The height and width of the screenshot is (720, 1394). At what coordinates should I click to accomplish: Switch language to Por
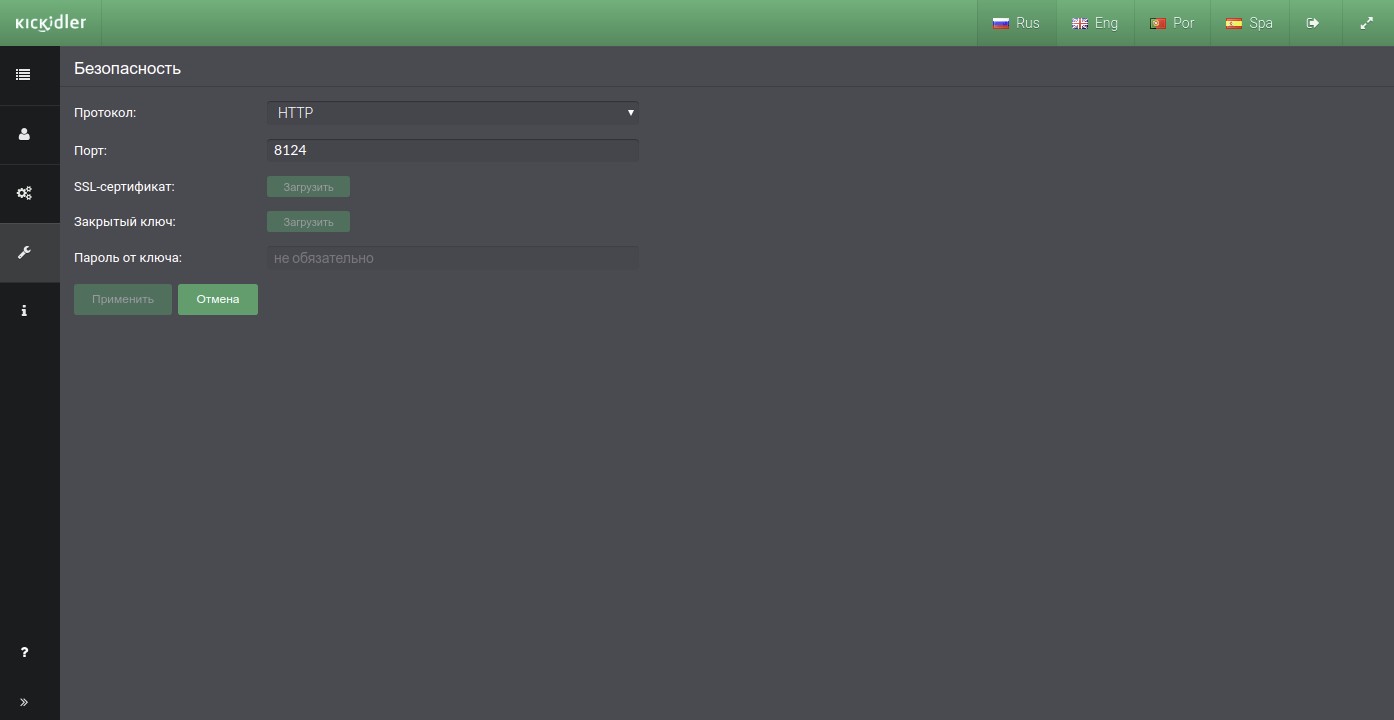1172,23
